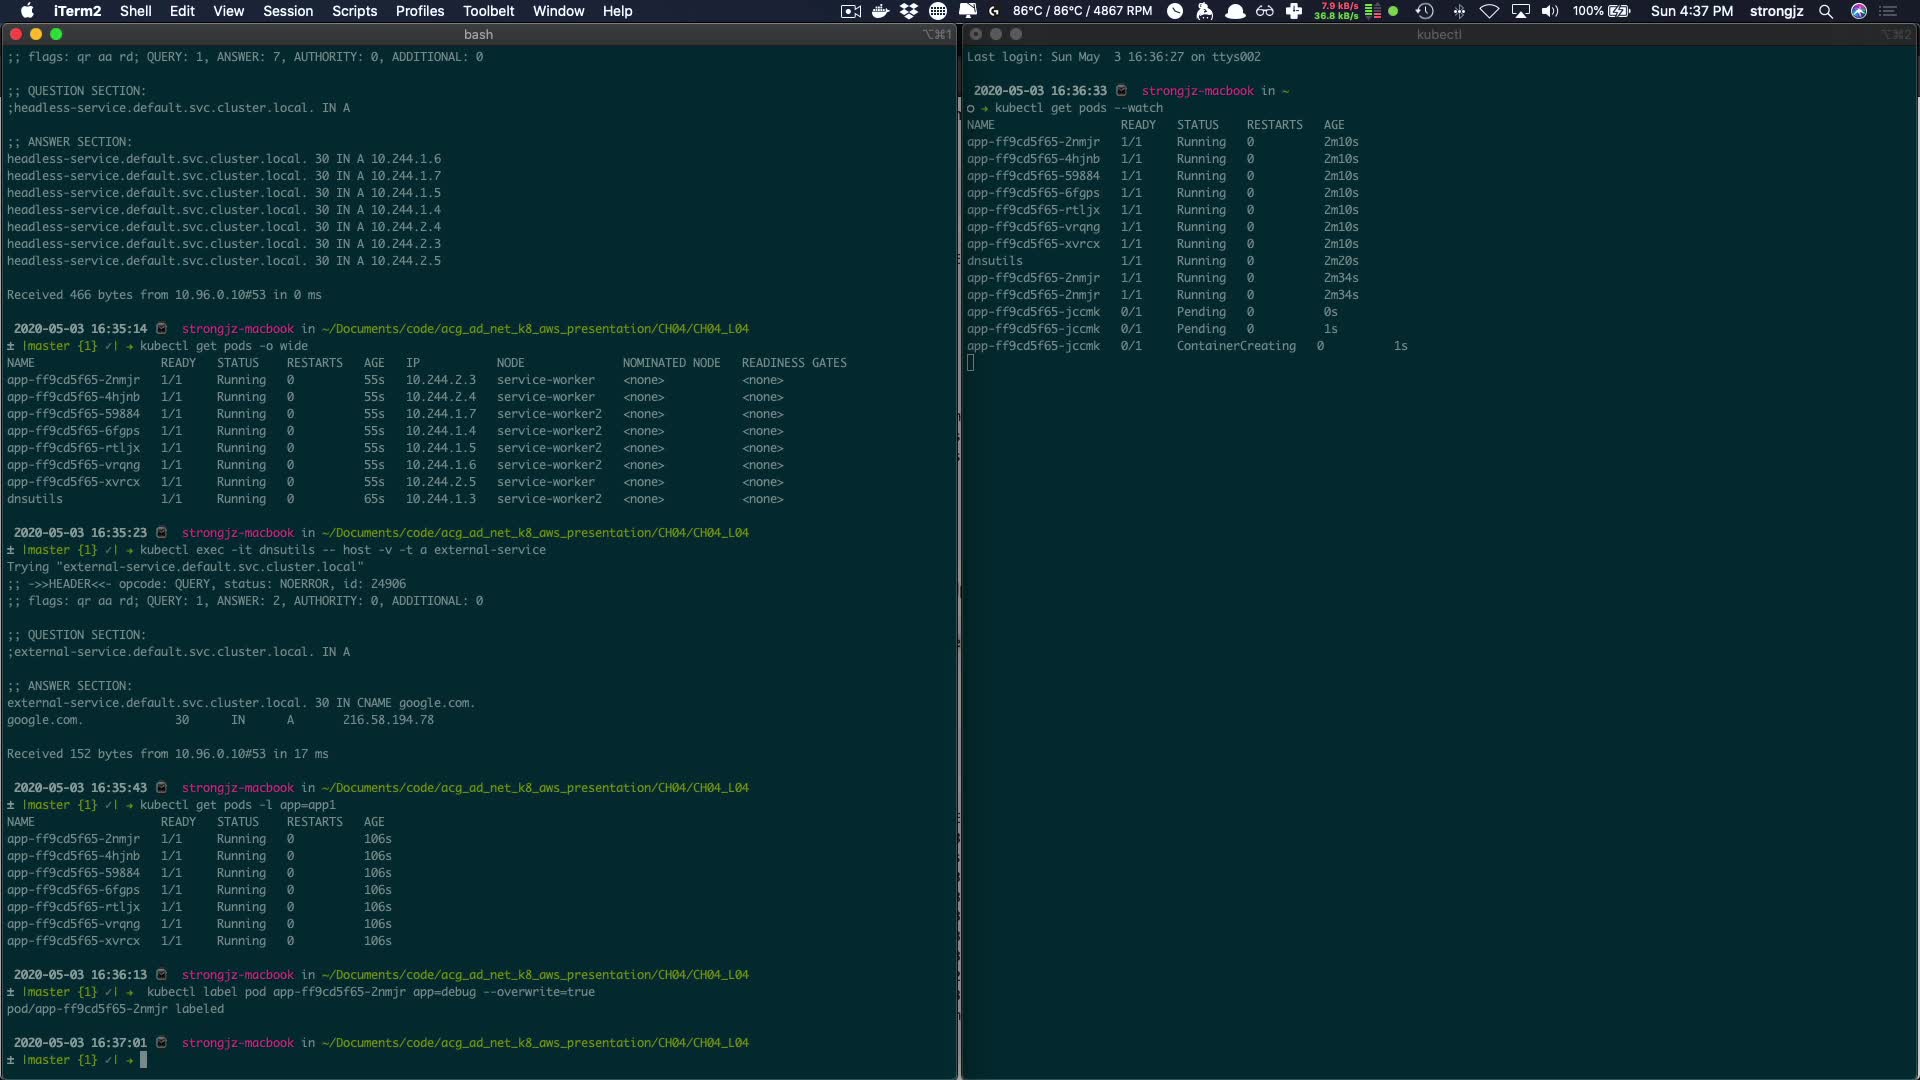Click the strongjz user name menu

1776,11
